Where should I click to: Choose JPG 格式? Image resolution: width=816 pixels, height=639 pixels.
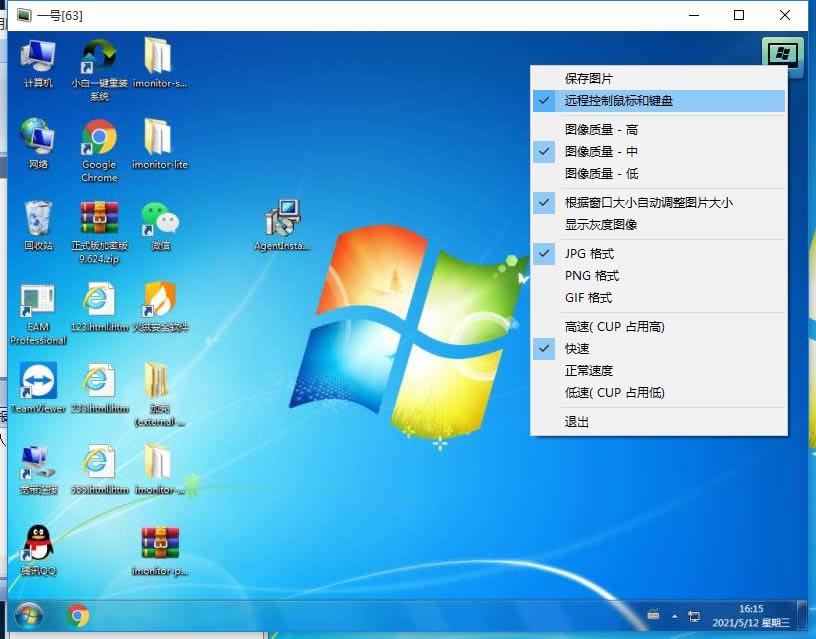click(x=658, y=253)
